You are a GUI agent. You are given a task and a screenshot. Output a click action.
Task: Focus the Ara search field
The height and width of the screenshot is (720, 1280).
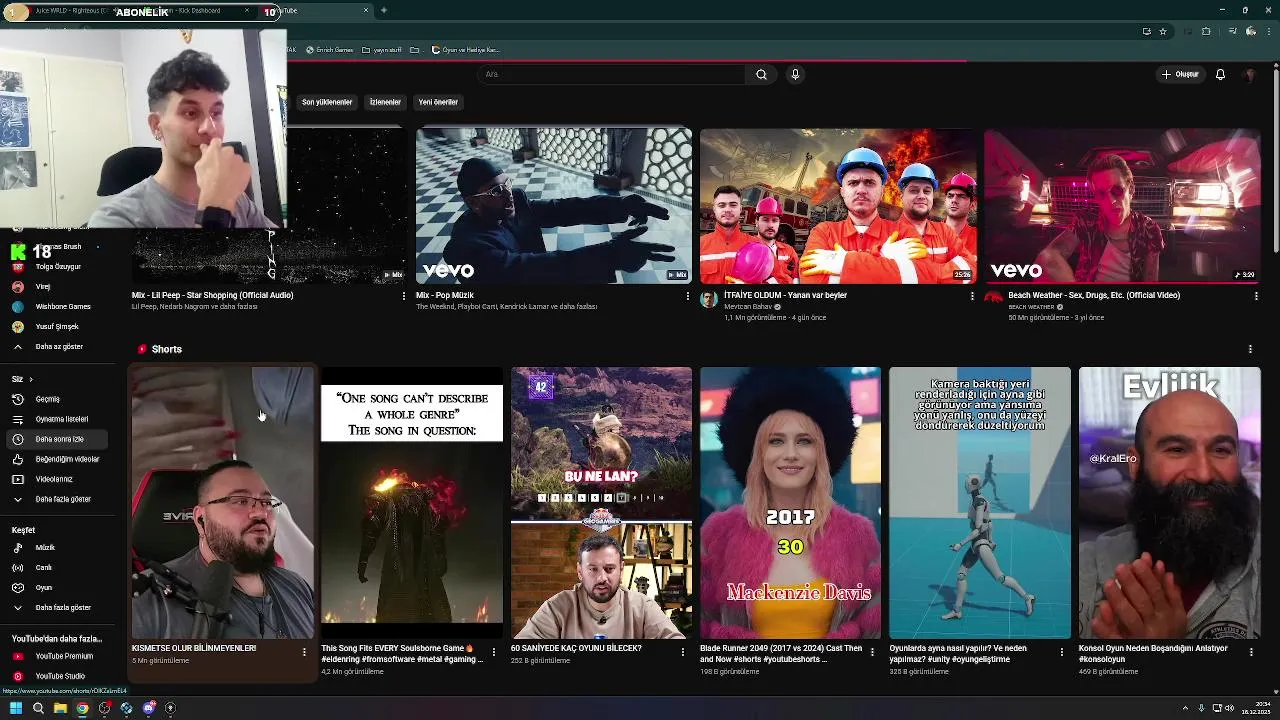point(612,74)
